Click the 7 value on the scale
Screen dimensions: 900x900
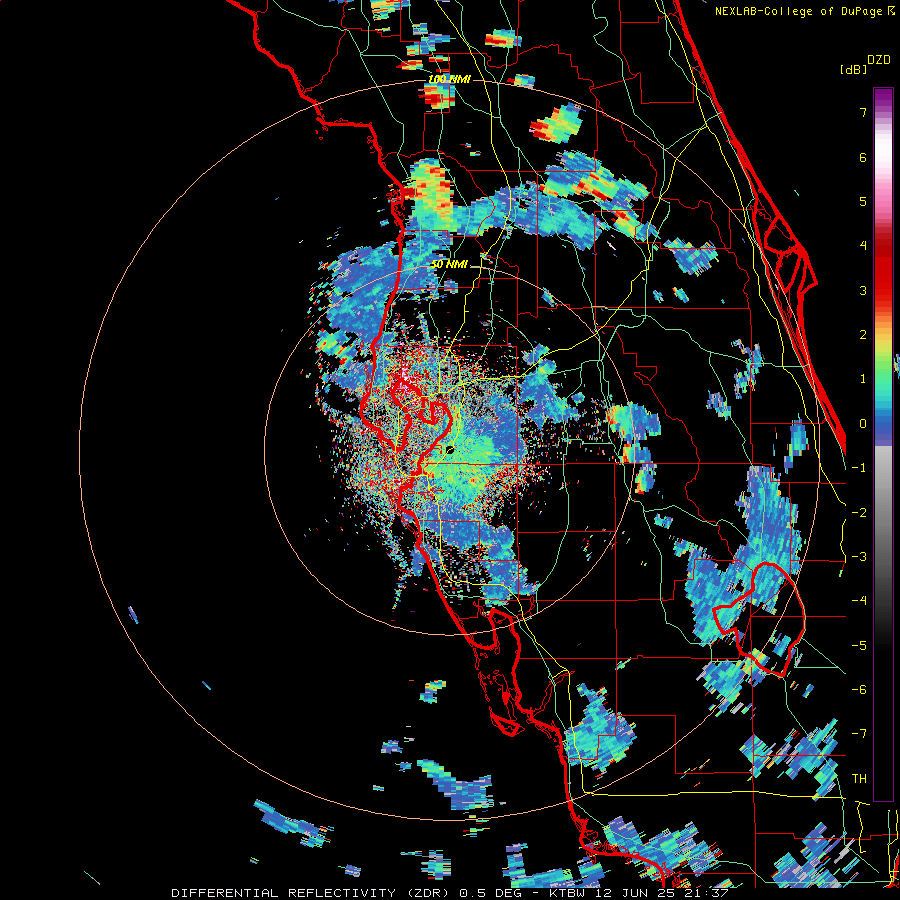[x=863, y=112]
